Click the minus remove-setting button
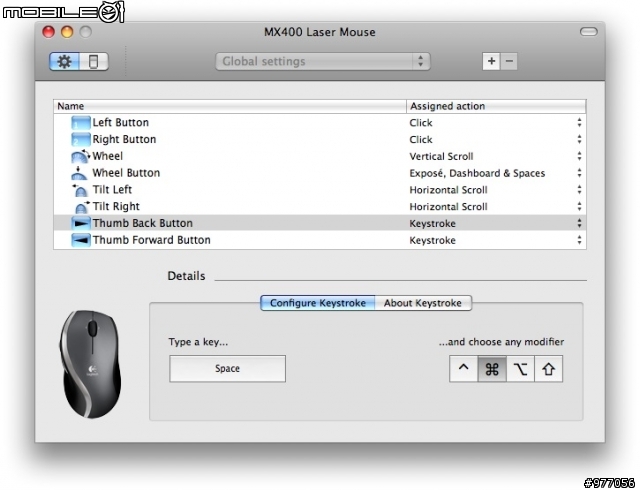Viewport: 640px width, 491px height. coord(509,61)
